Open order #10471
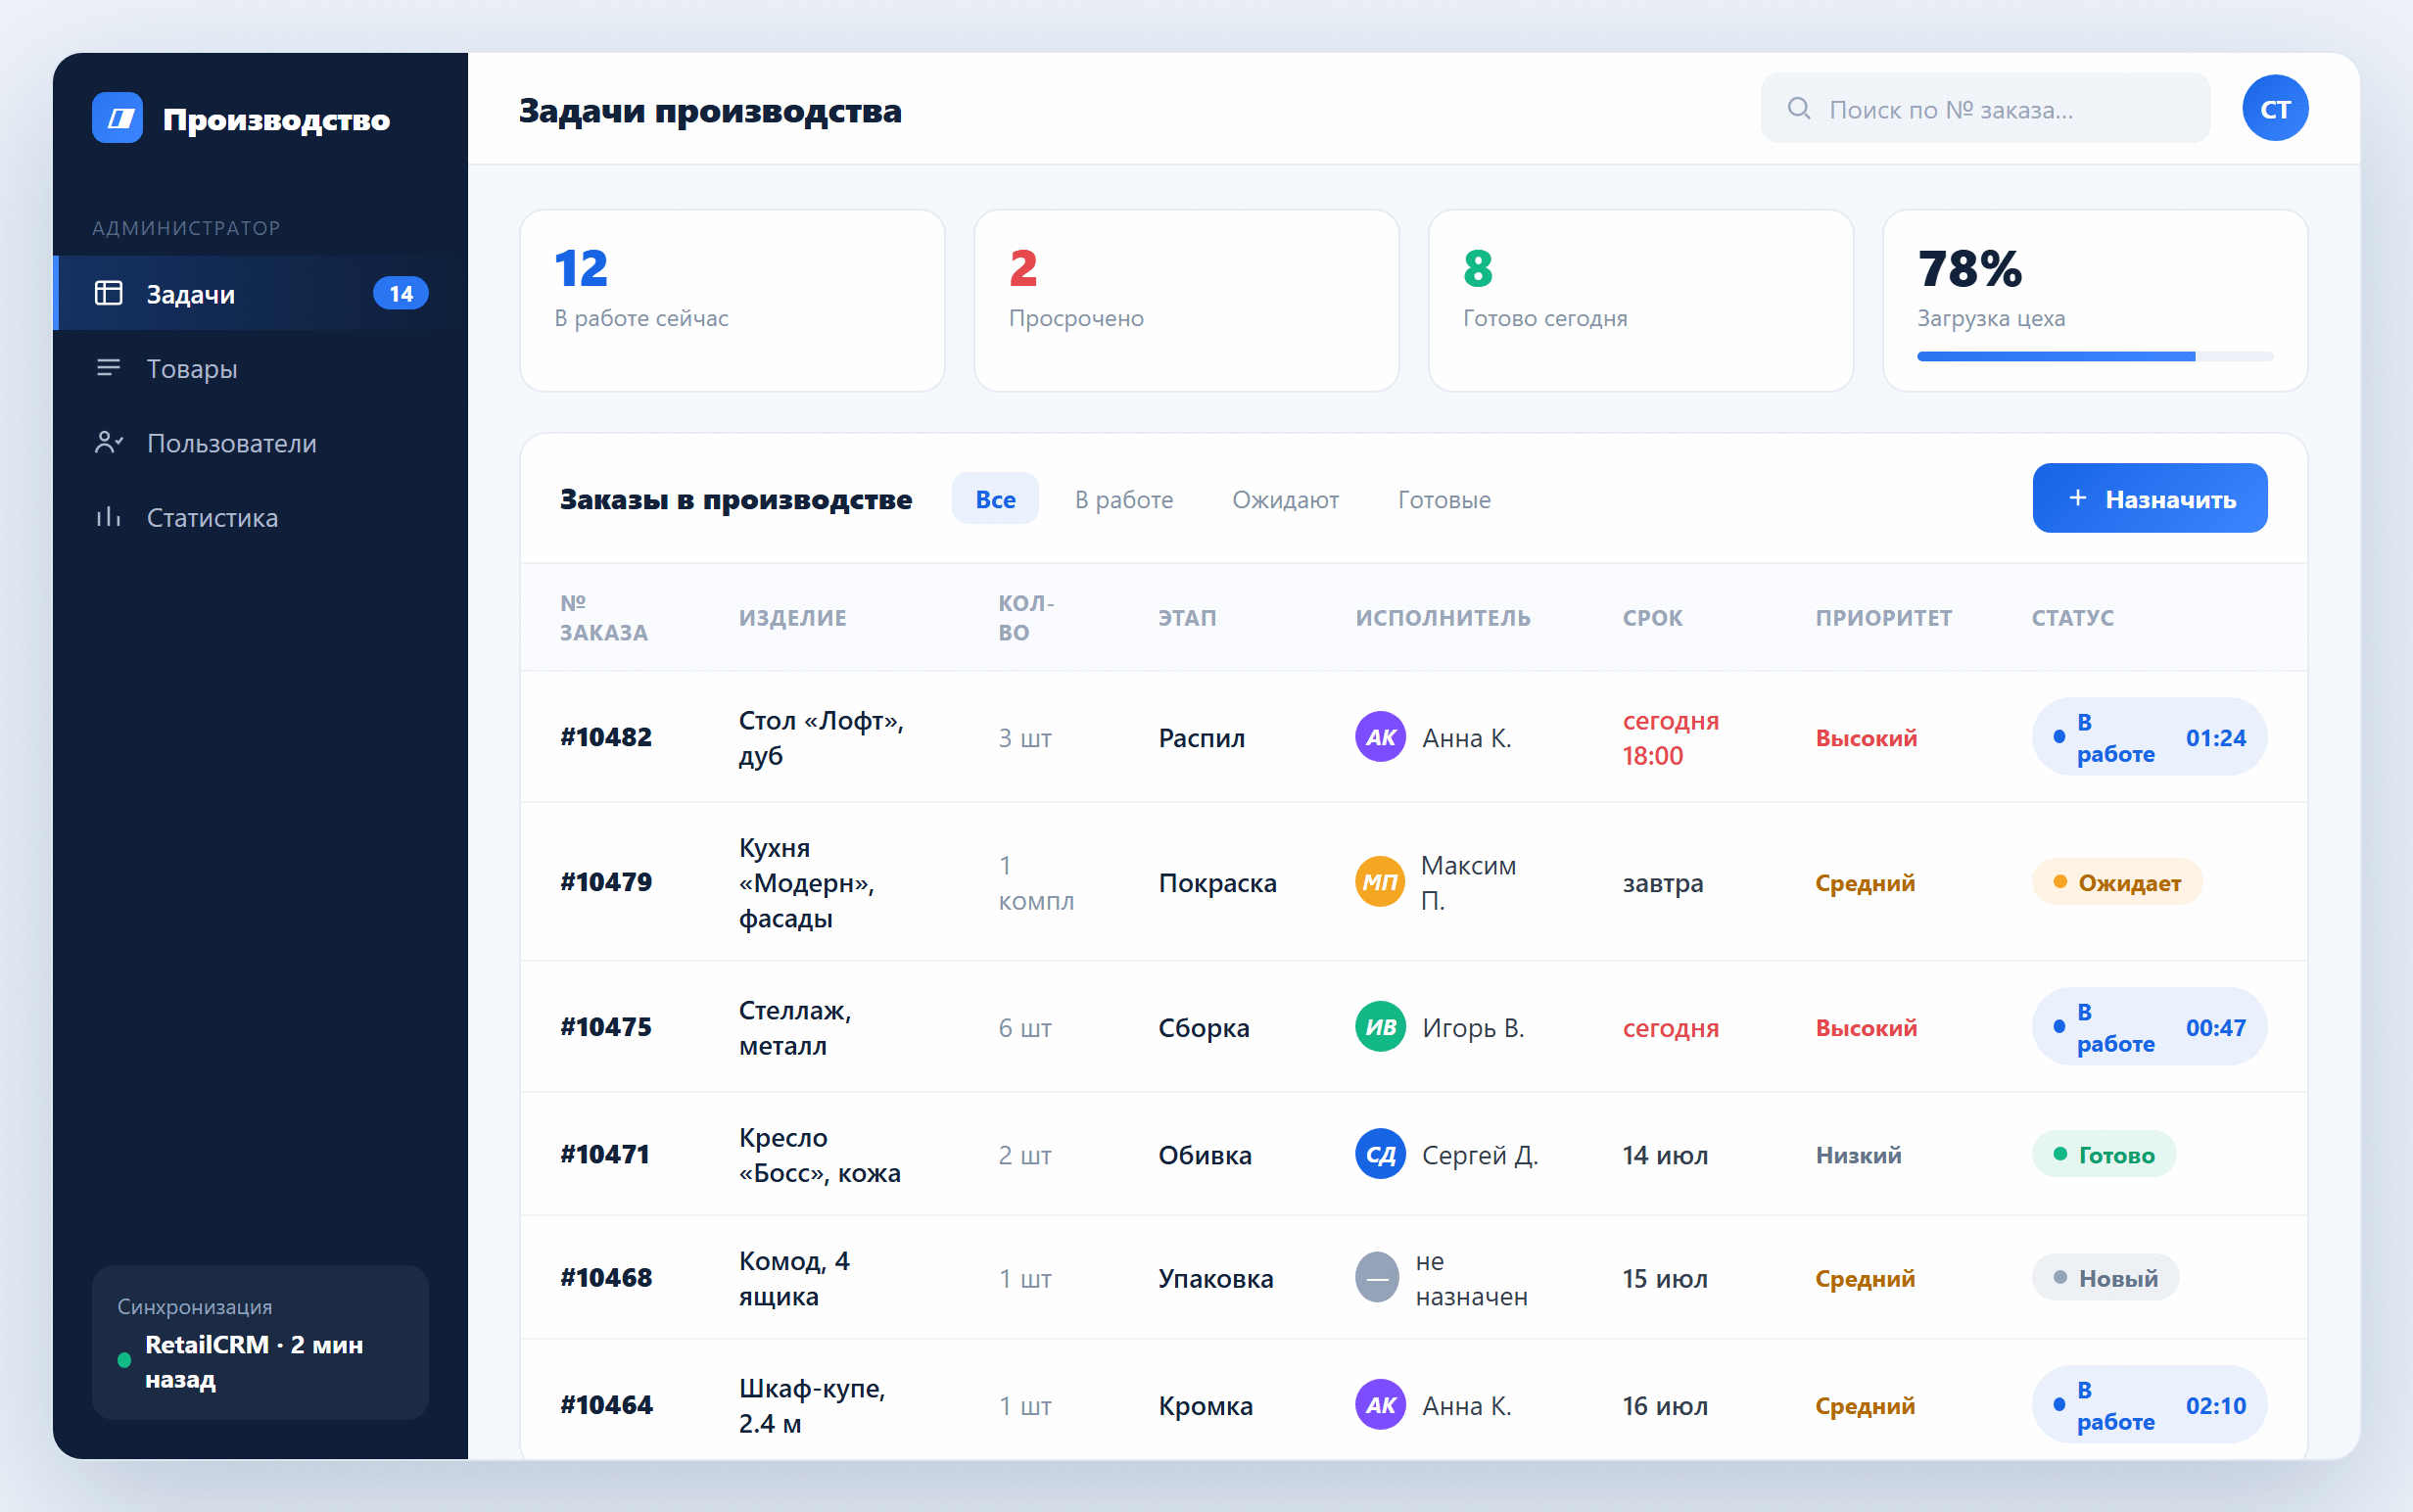This screenshot has height=1512, width=2413. pos(604,1154)
